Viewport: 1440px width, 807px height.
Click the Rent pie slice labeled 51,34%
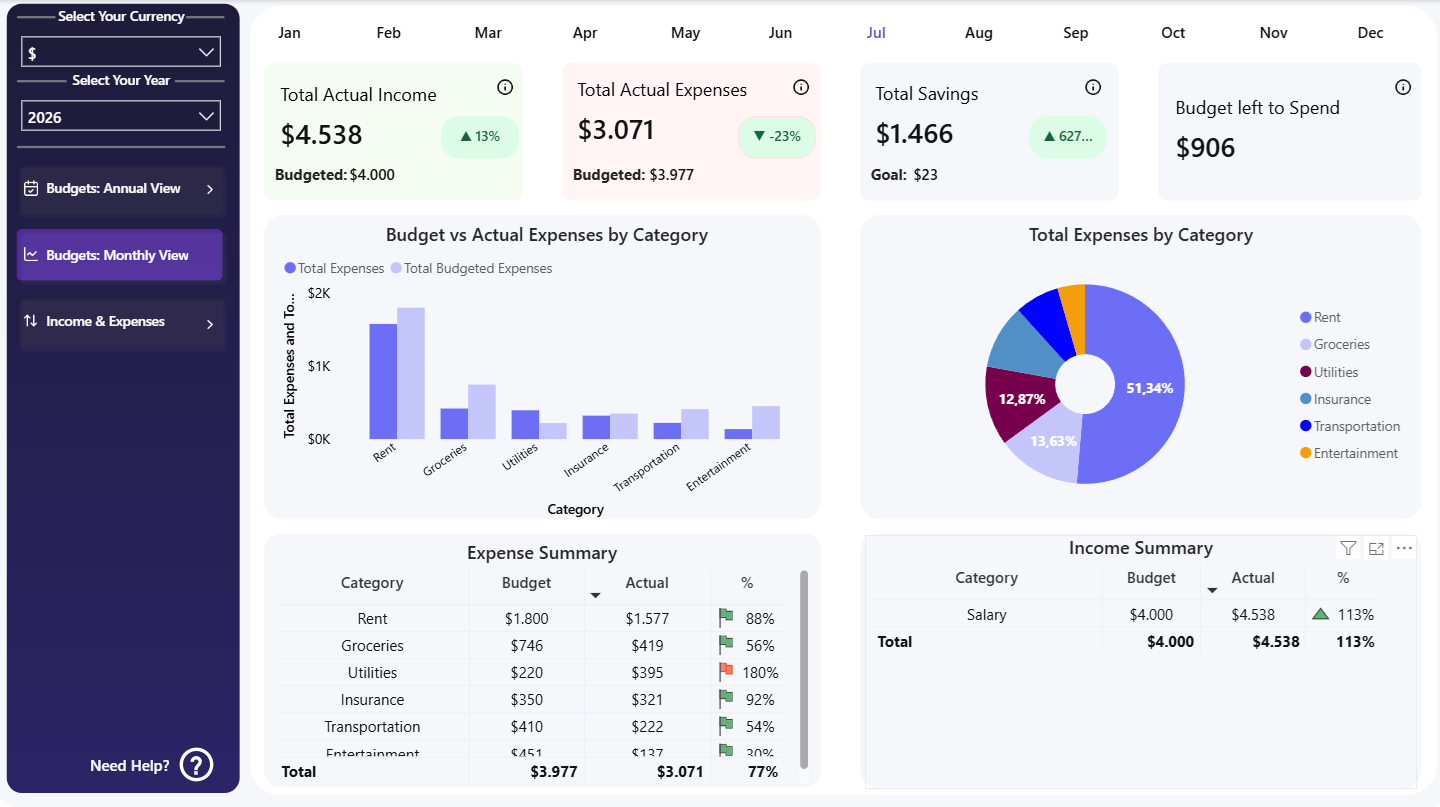[x=1148, y=388]
